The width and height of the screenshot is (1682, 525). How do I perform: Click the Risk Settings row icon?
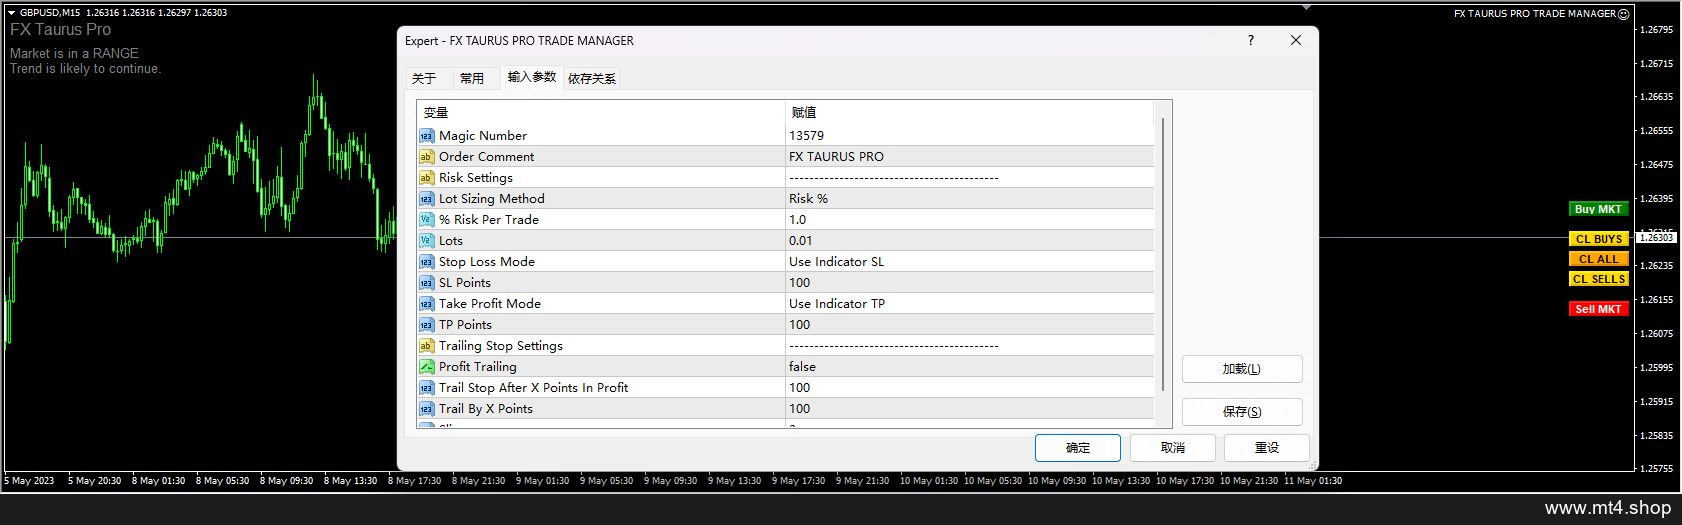pyautogui.click(x=426, y=178)
